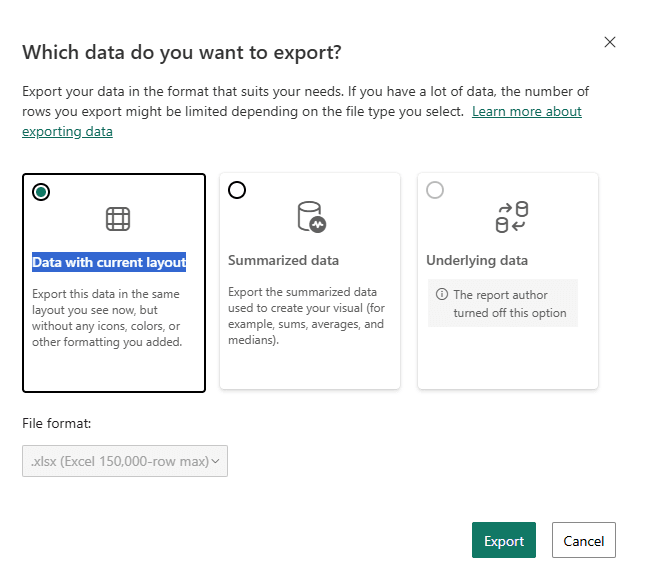Click the summarized data database icon
The image size is (646, 576).
click(x=311, y=217)
